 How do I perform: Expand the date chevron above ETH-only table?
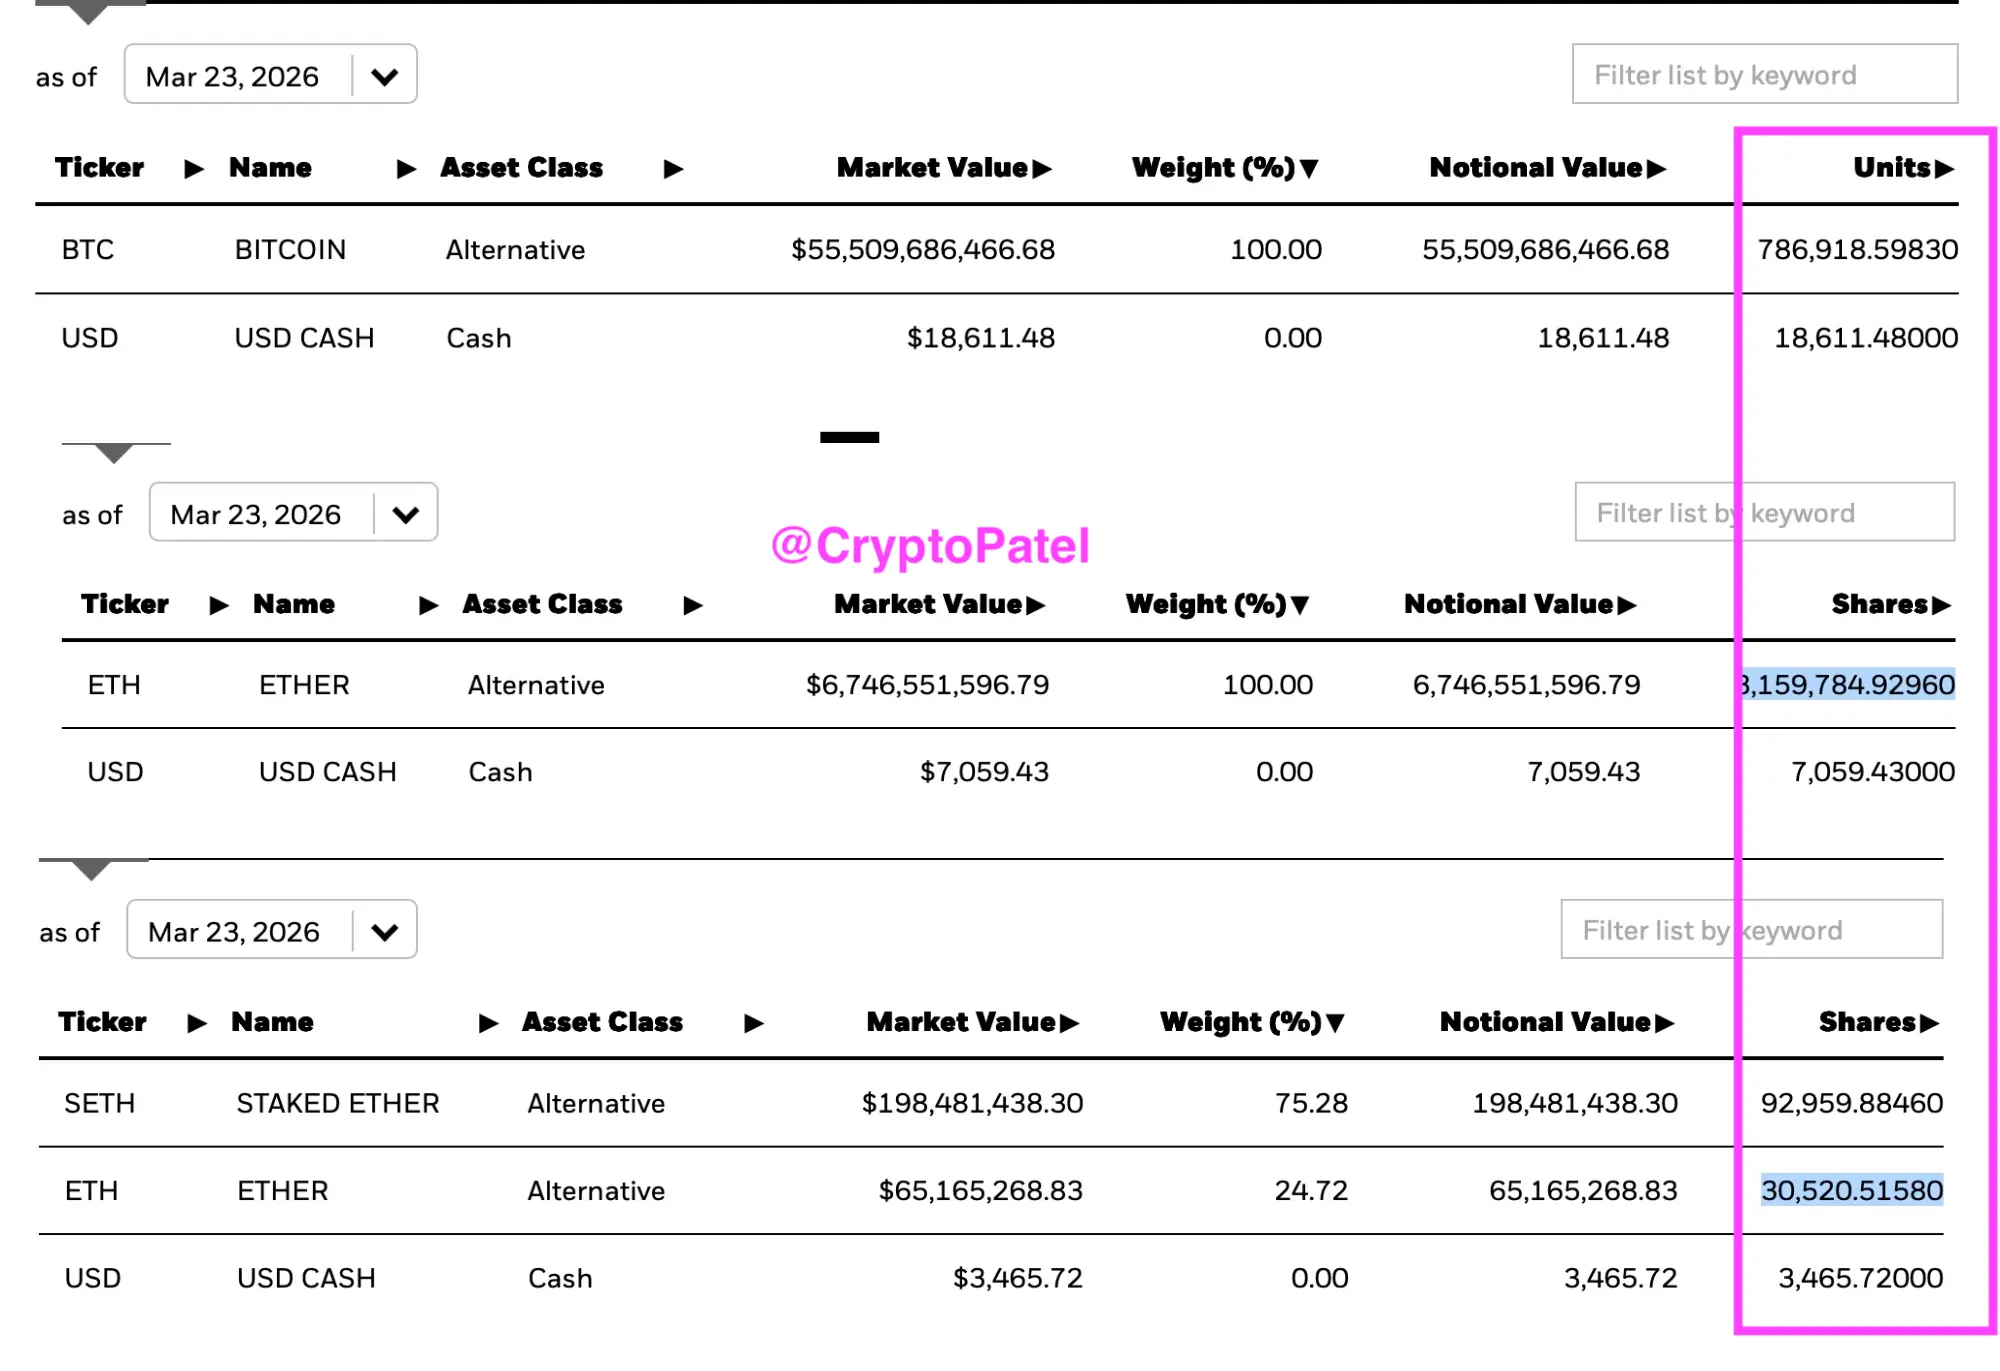405,514
